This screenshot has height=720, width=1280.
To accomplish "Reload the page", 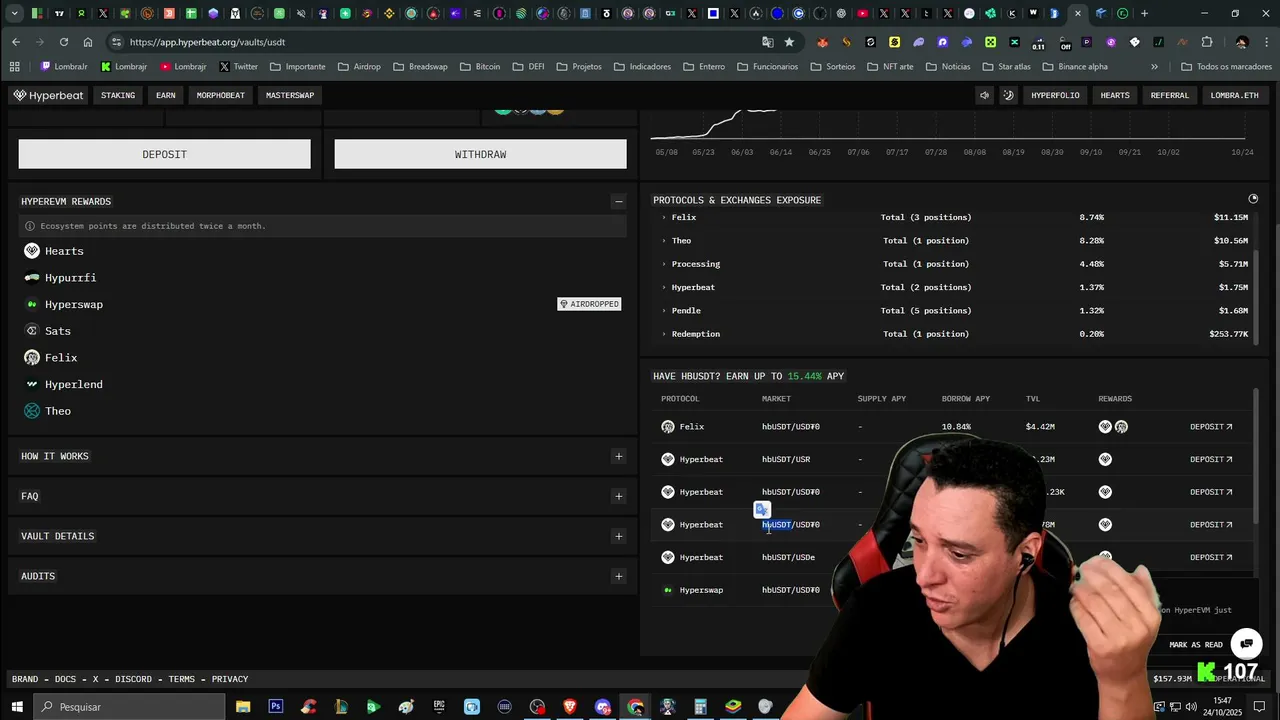I will (x=63, y=42).
